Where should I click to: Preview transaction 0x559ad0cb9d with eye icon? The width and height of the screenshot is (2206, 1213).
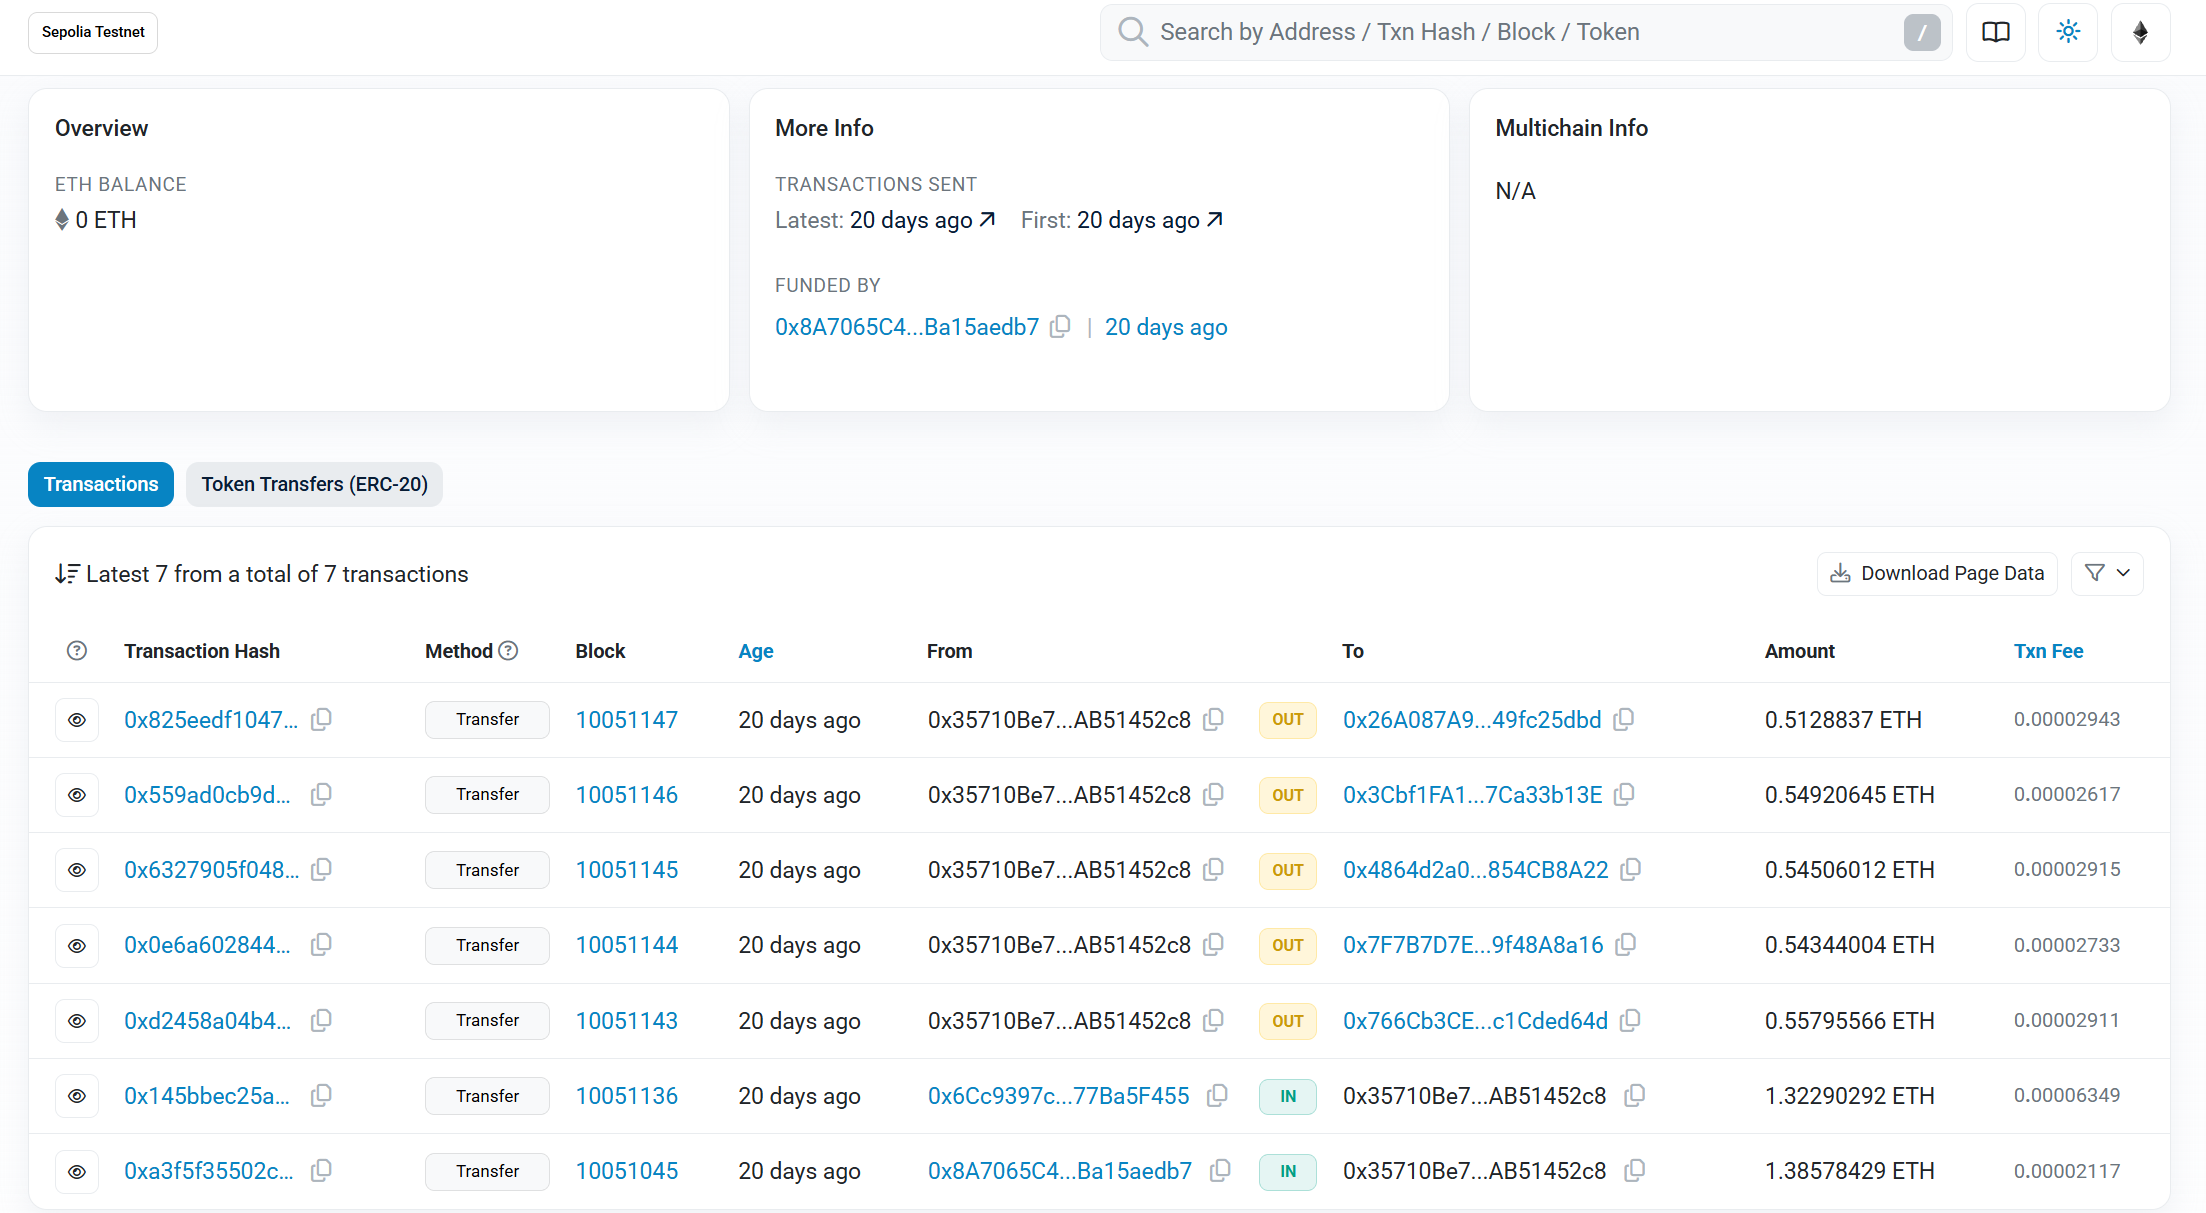pos(77,795)
